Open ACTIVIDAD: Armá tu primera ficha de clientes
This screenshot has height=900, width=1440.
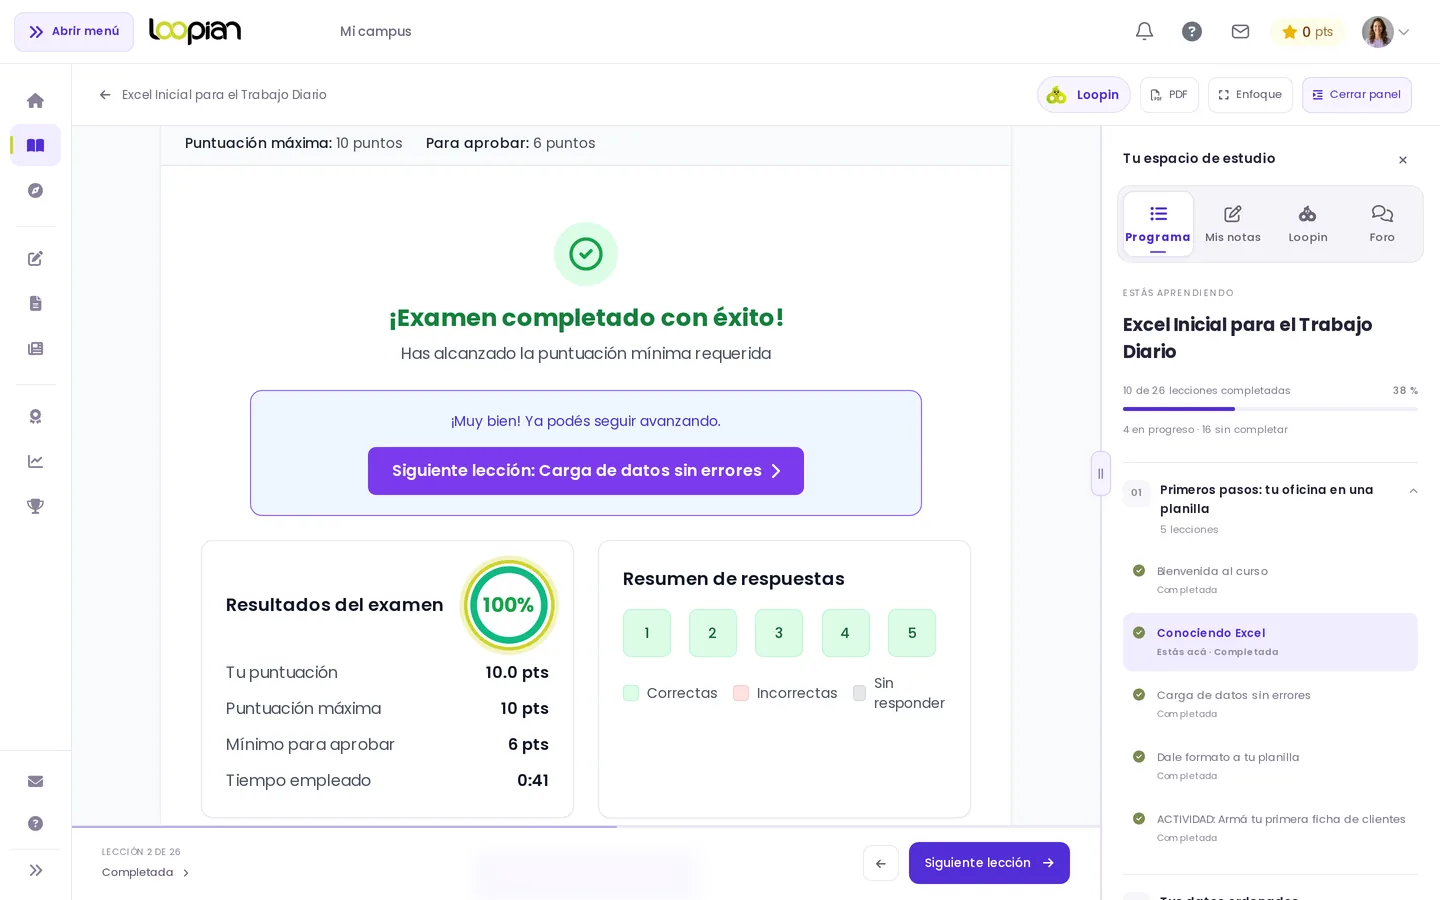tap(1270, 828)
